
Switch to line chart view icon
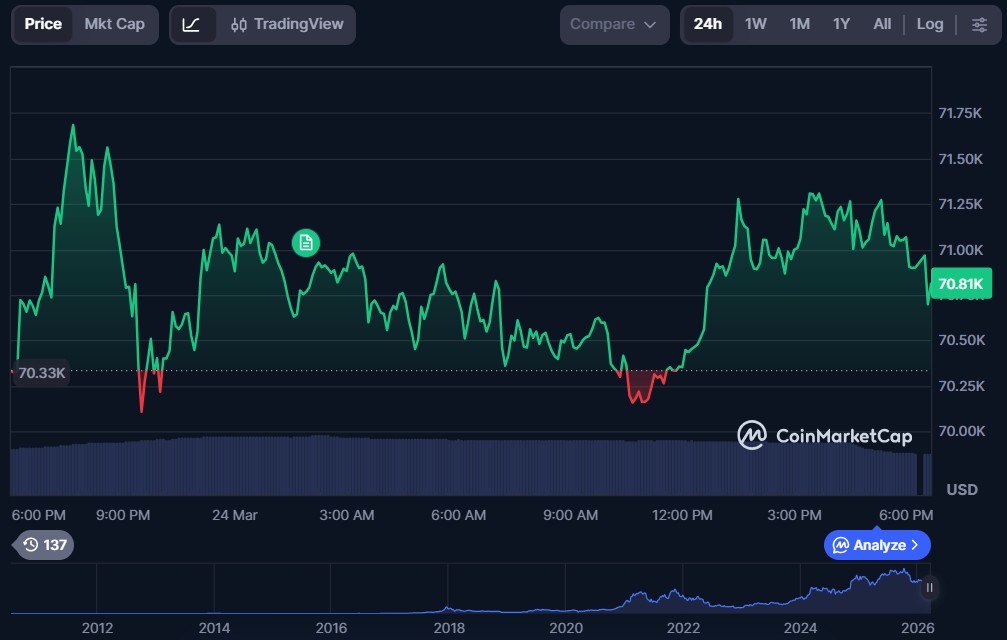[192, 25]
